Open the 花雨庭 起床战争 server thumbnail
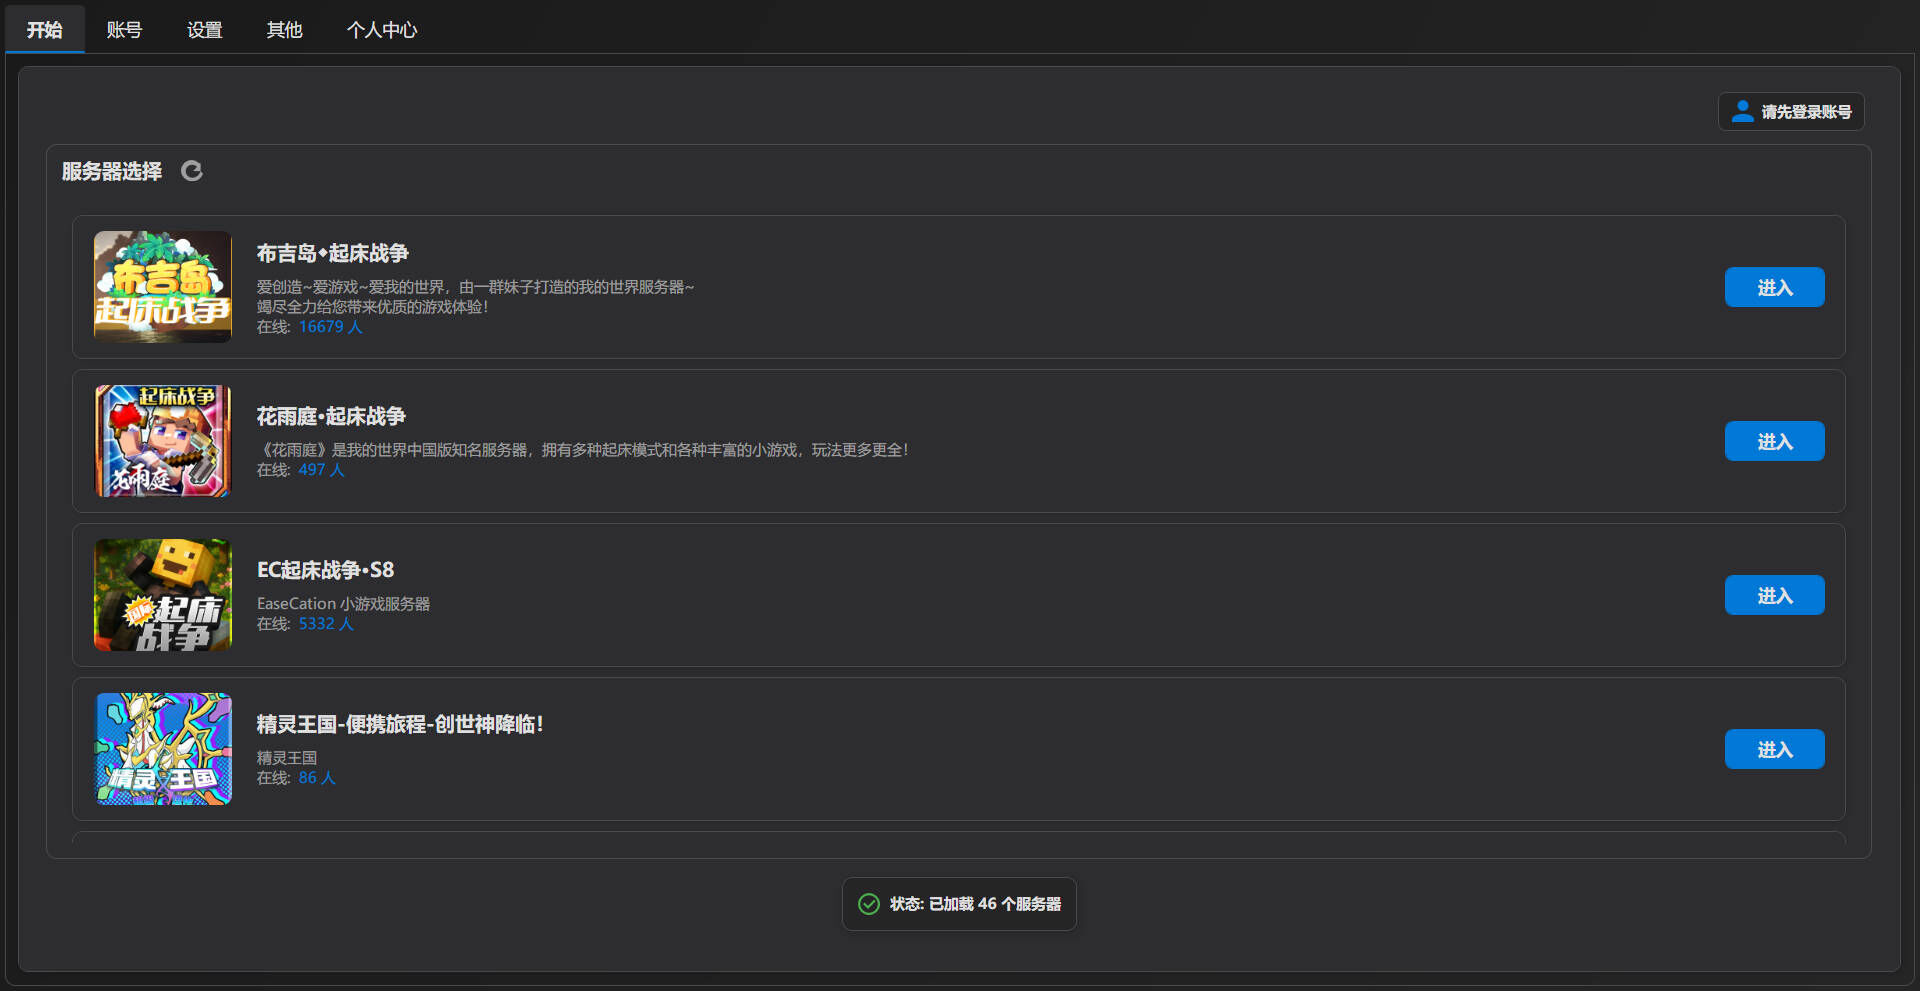 tap(163, 441)
